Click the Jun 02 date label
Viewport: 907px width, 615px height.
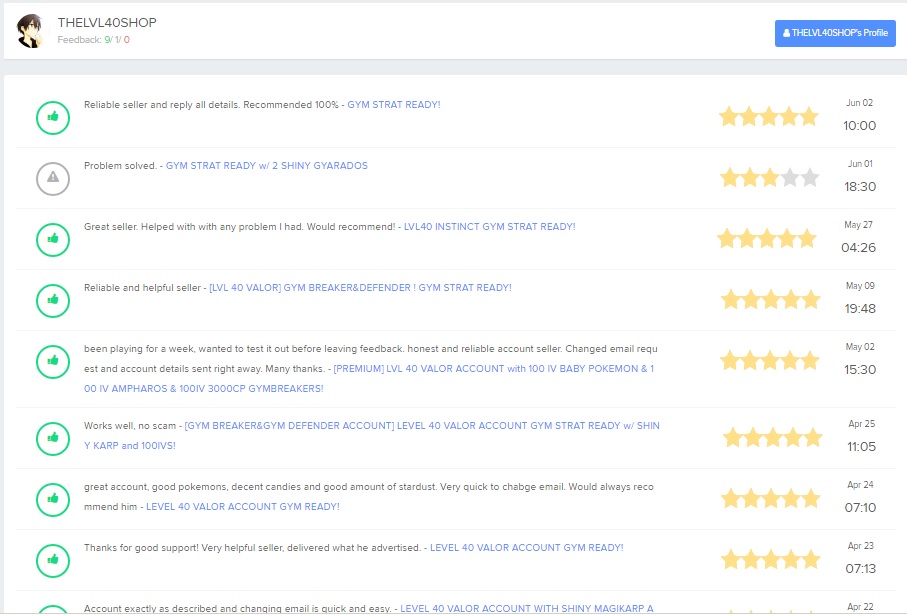pyautogui.click(x=860, y=103)
